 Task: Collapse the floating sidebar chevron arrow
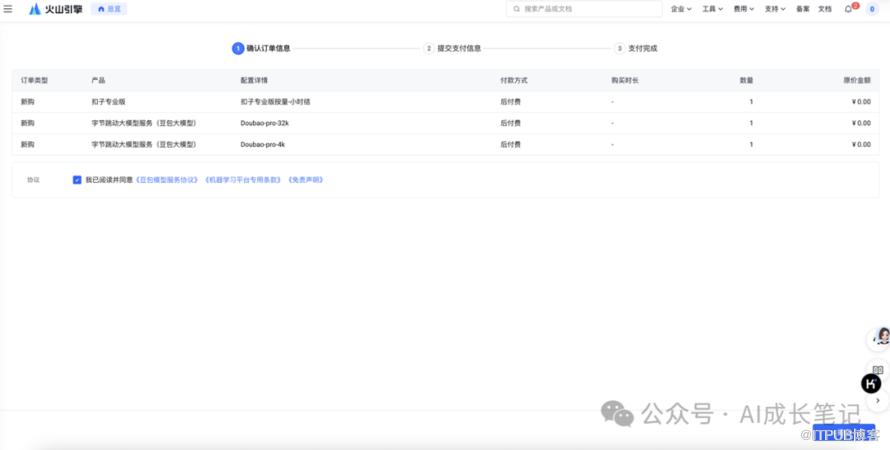[x=878, y=401]
